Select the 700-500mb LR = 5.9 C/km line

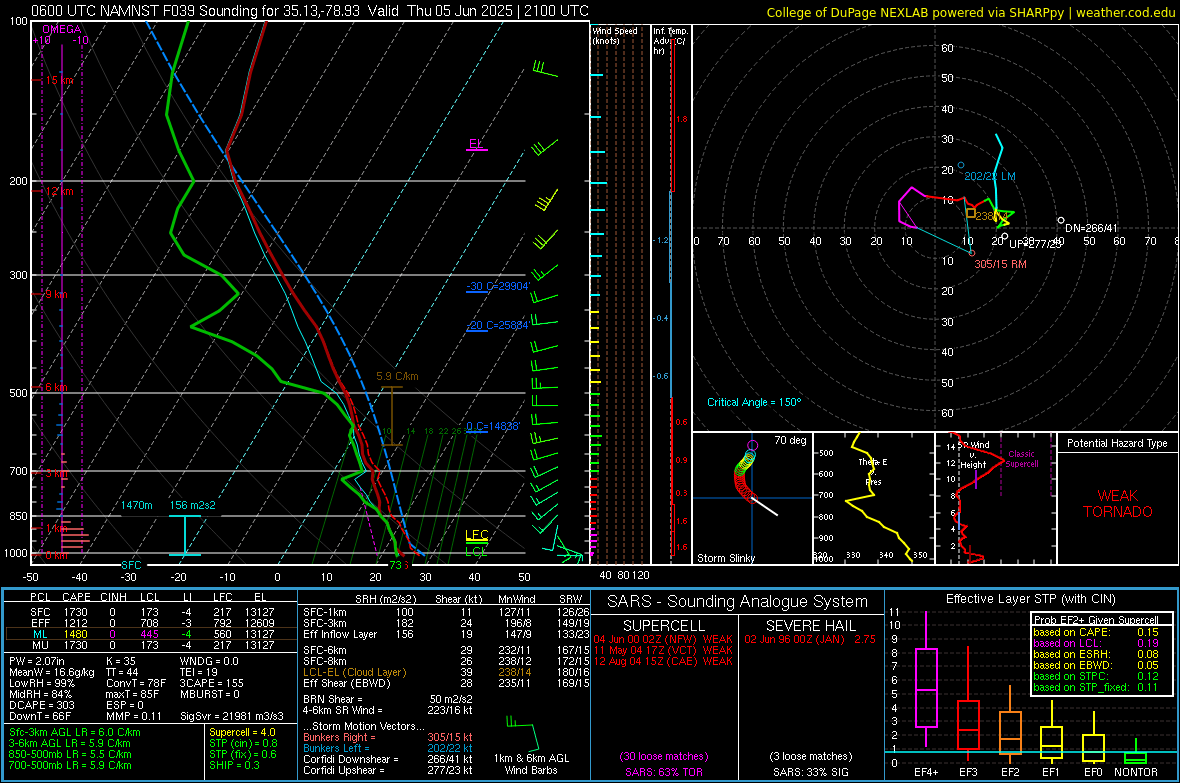(x=70, y=765)
